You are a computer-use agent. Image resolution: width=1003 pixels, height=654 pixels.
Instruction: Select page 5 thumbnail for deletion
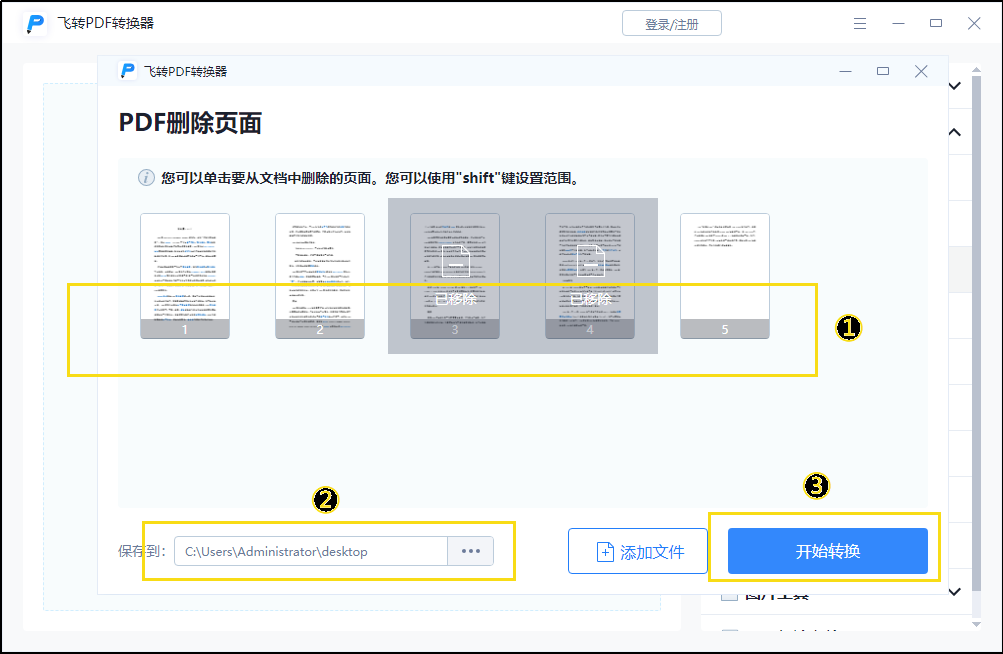pyautogui.click(x=725, y=276)
